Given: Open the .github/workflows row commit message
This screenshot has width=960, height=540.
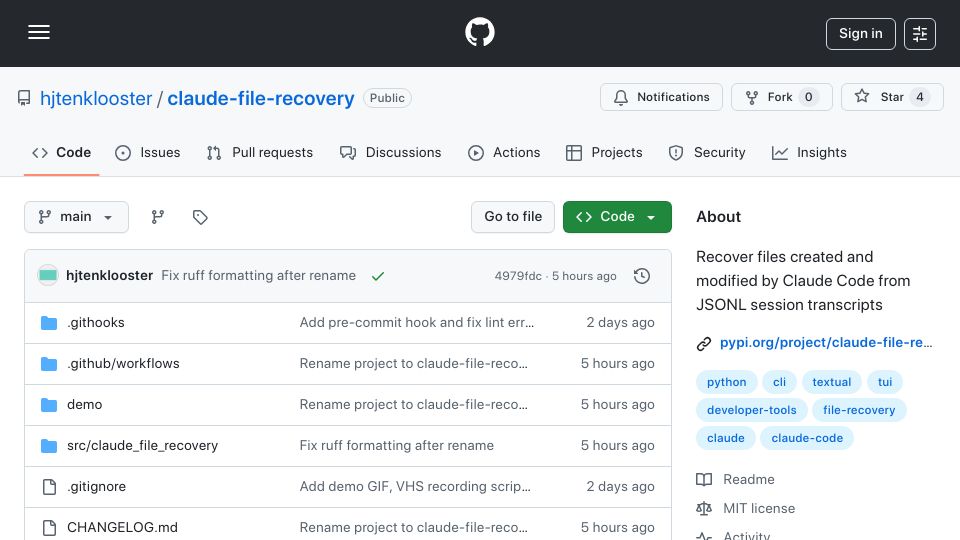Looking at the screenshot, I should (414, 364).
